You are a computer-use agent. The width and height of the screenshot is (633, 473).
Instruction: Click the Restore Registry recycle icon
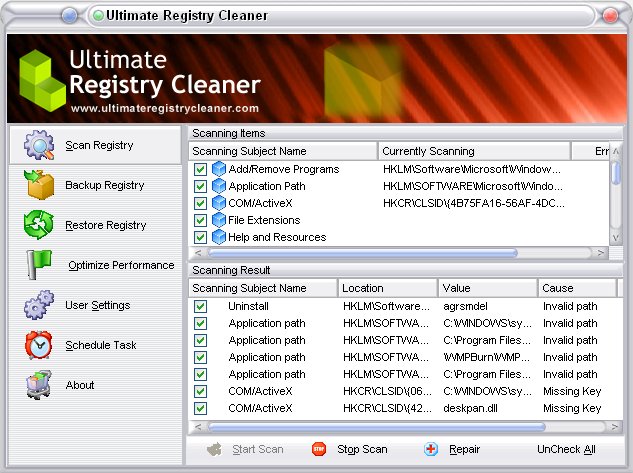tap(39, 225)
